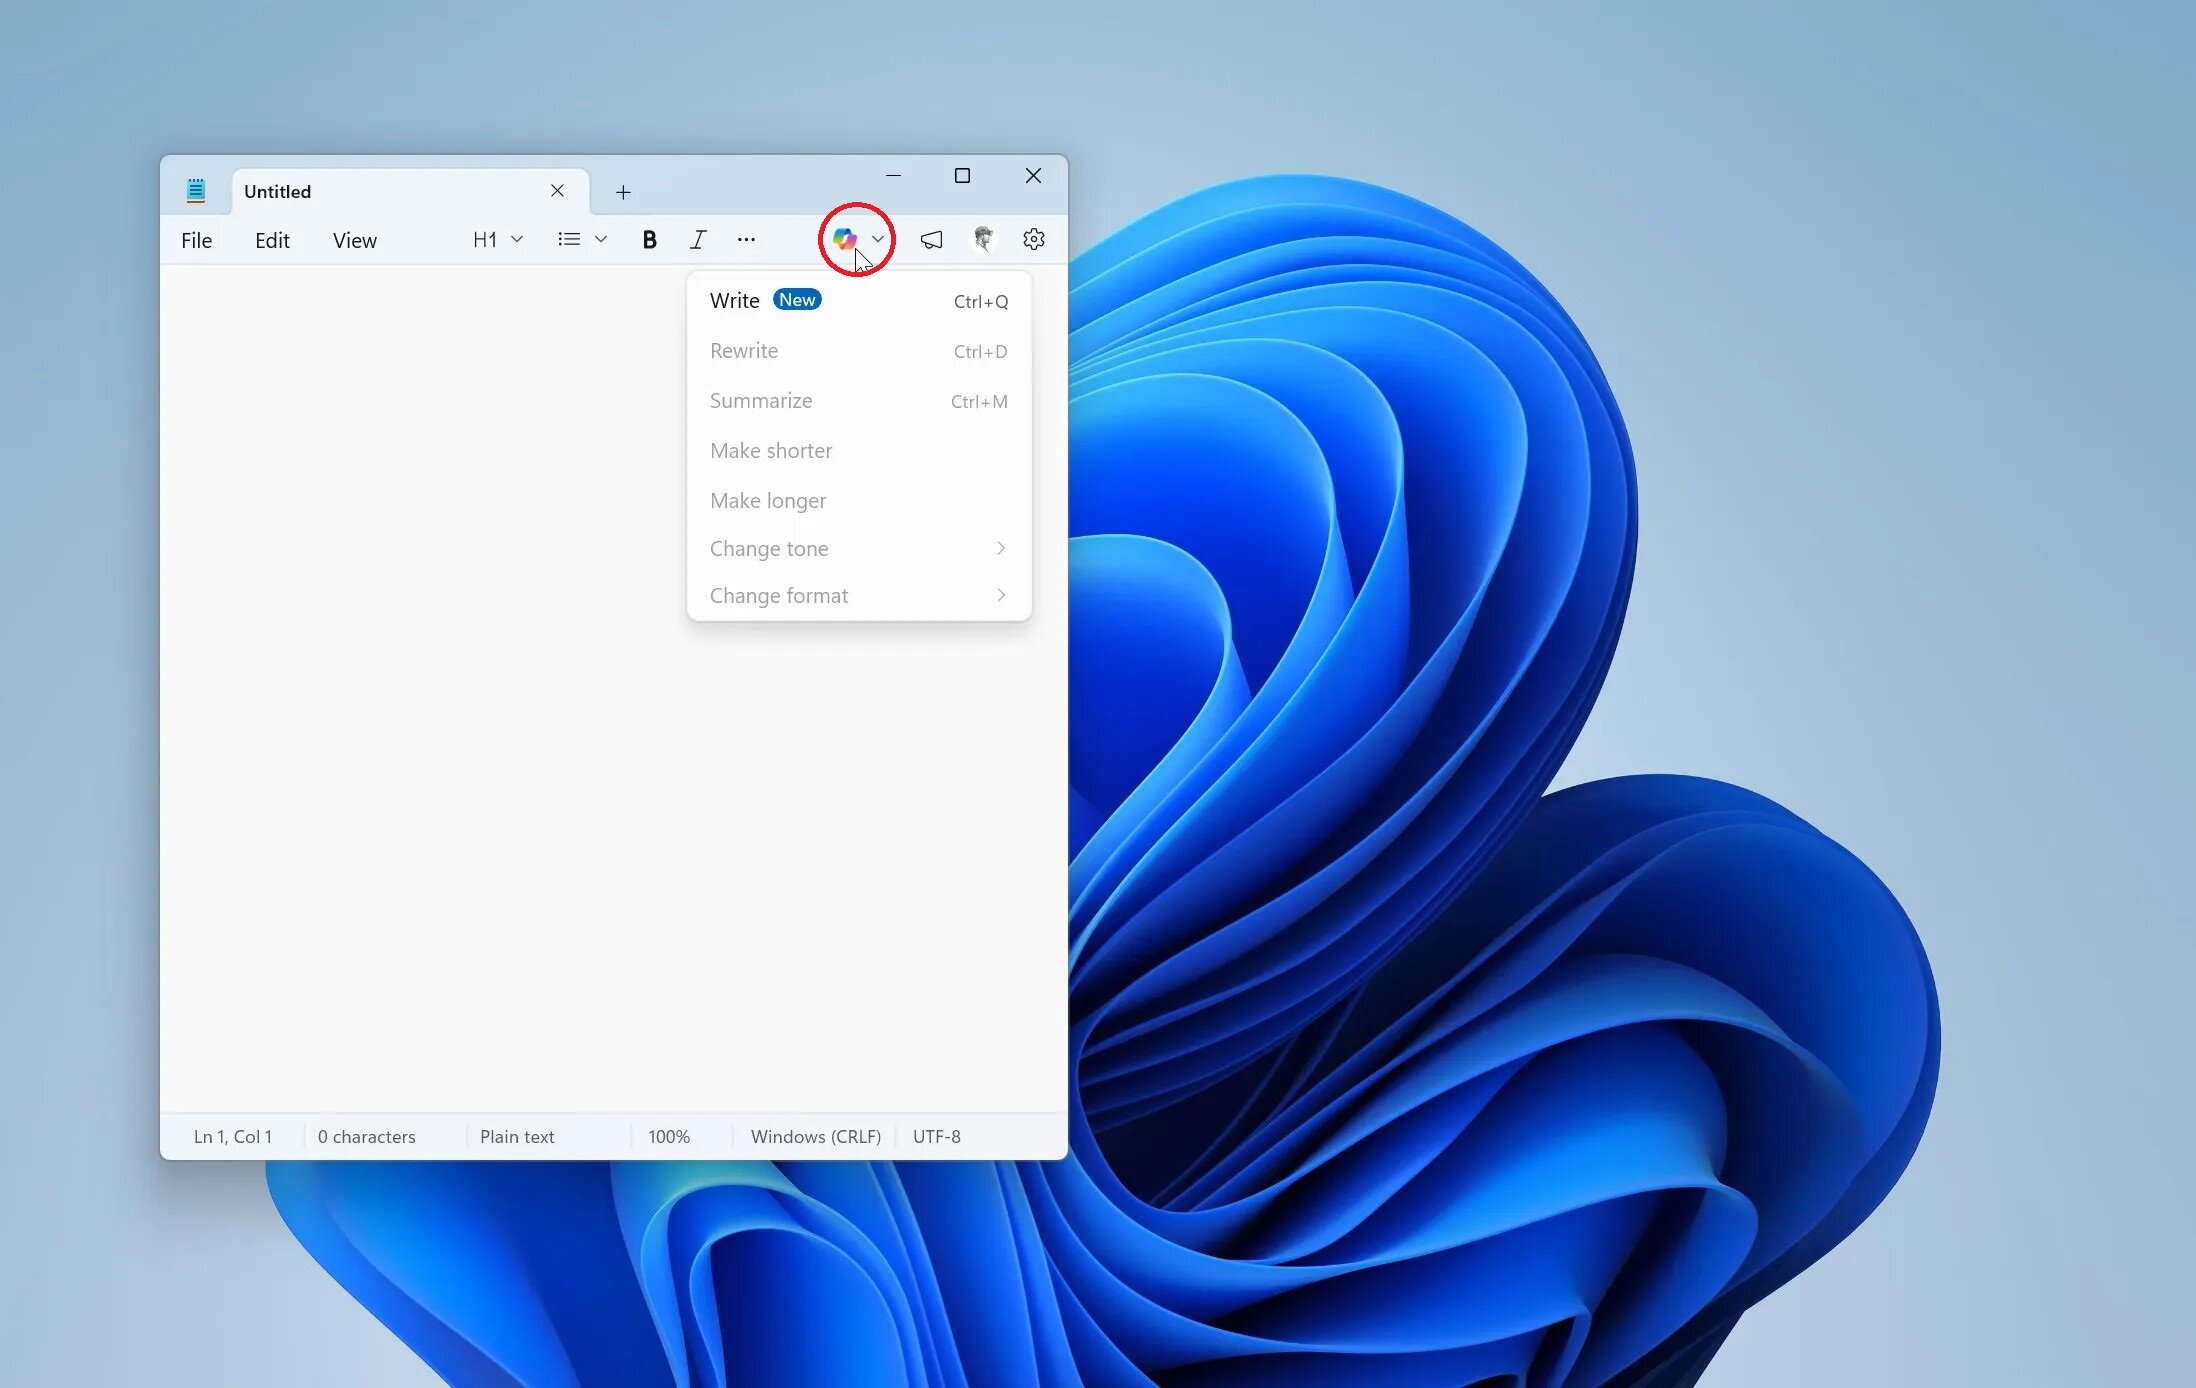Toggle bold formatting
Screen dimensions: 2196x1388
click(x=649, y=240)
